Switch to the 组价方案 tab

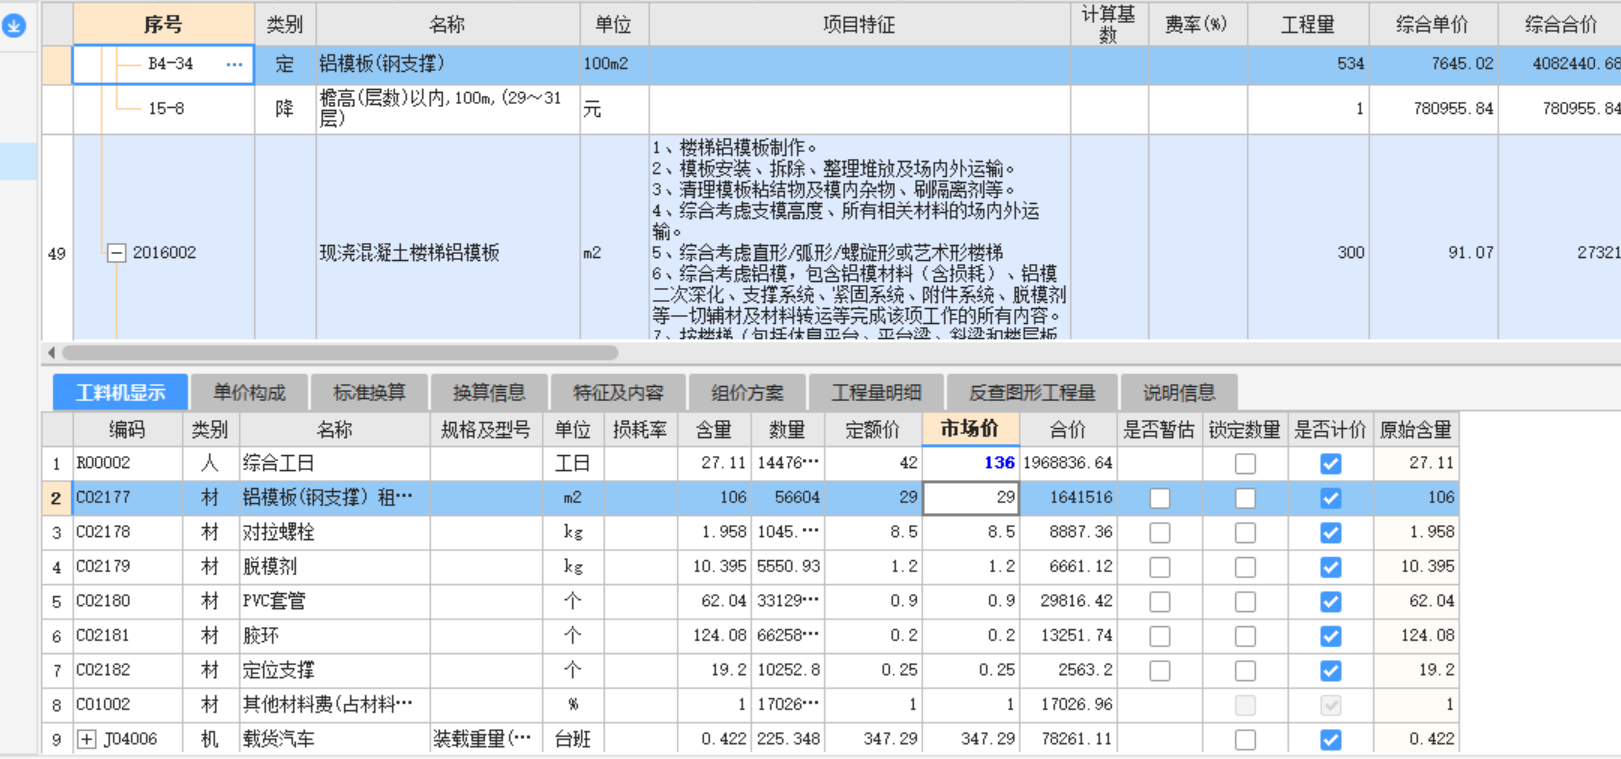coord(747,393)
